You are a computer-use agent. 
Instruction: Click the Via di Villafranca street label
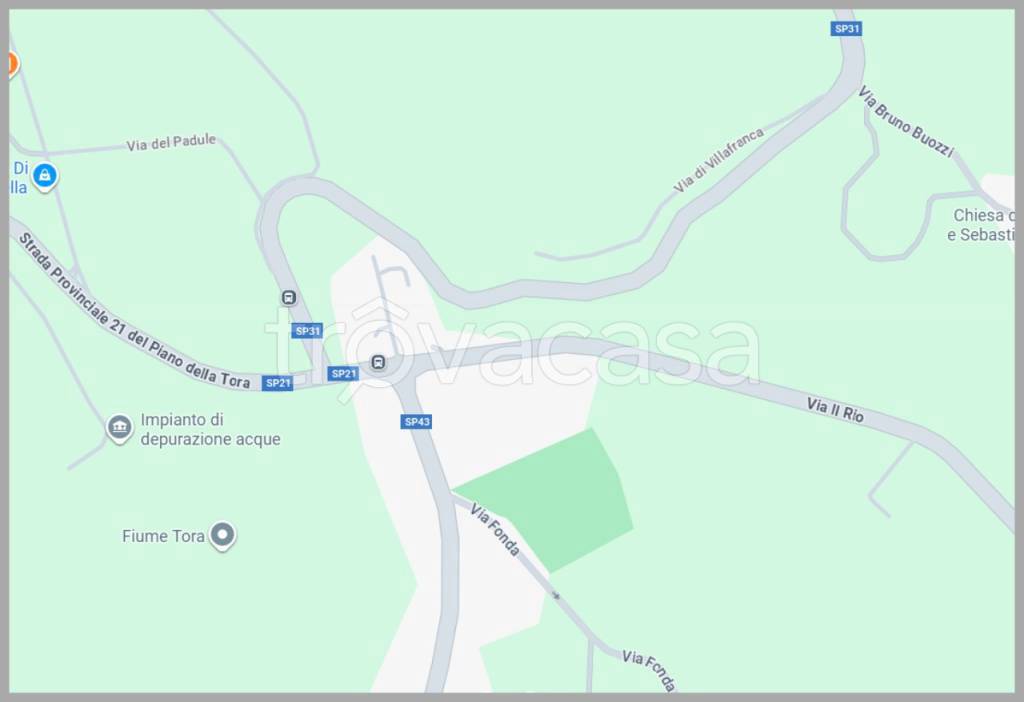pos(718,161)
